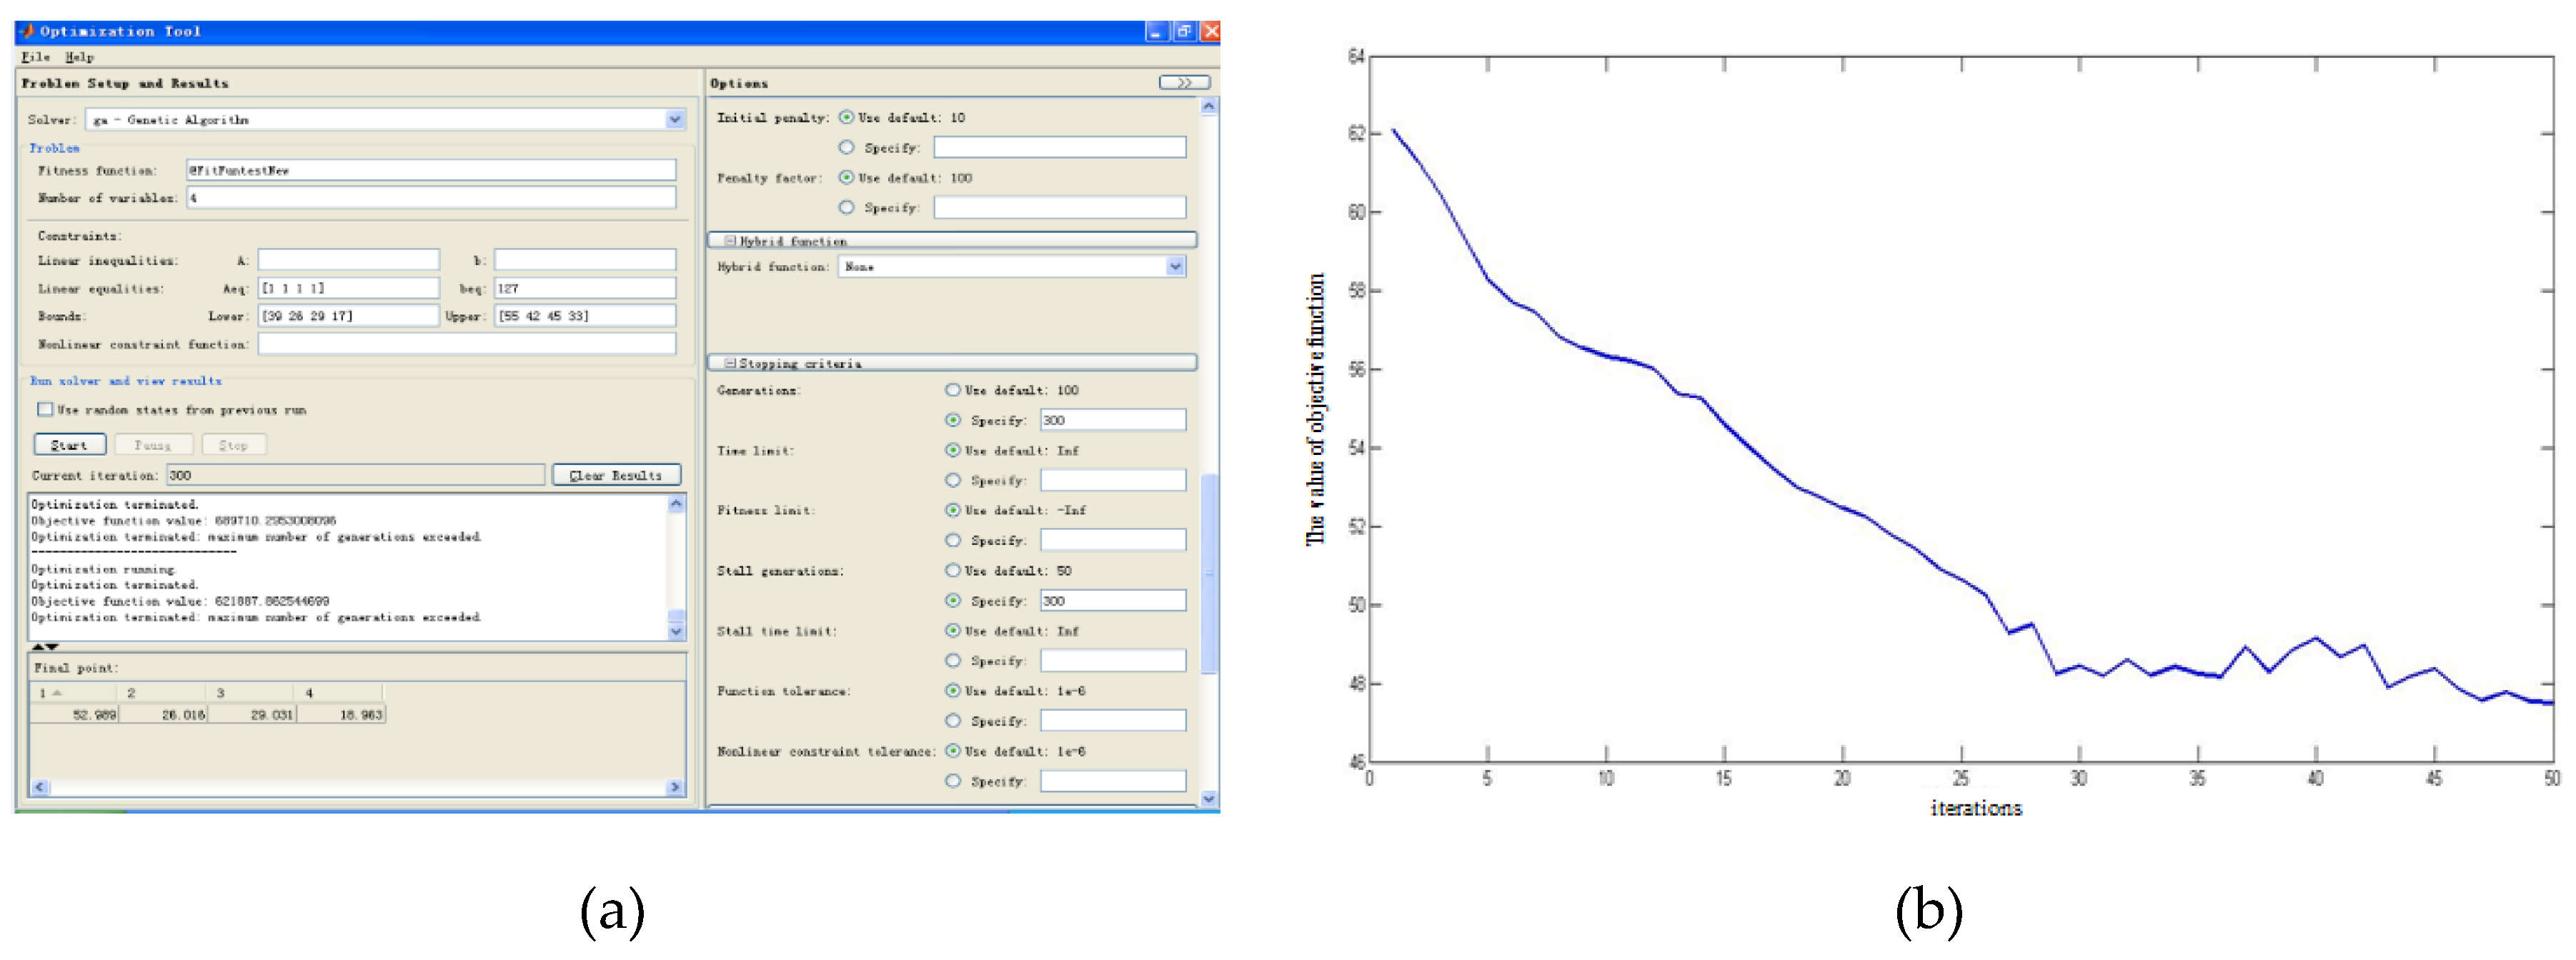Select Generations Use default 100 radio
The image size is (2576, 960).
[953, 390]
